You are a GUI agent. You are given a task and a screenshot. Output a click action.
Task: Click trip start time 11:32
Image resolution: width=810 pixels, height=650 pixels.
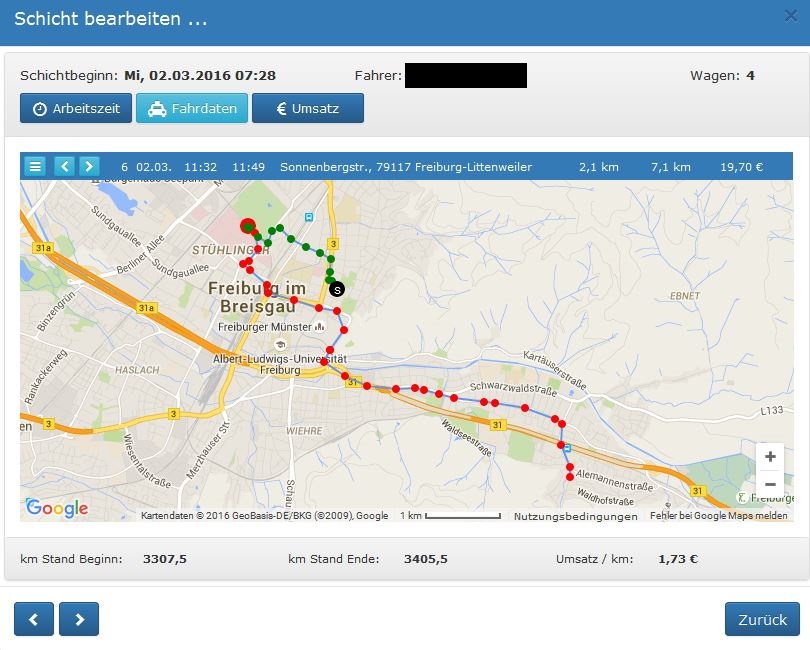[200, 167]
